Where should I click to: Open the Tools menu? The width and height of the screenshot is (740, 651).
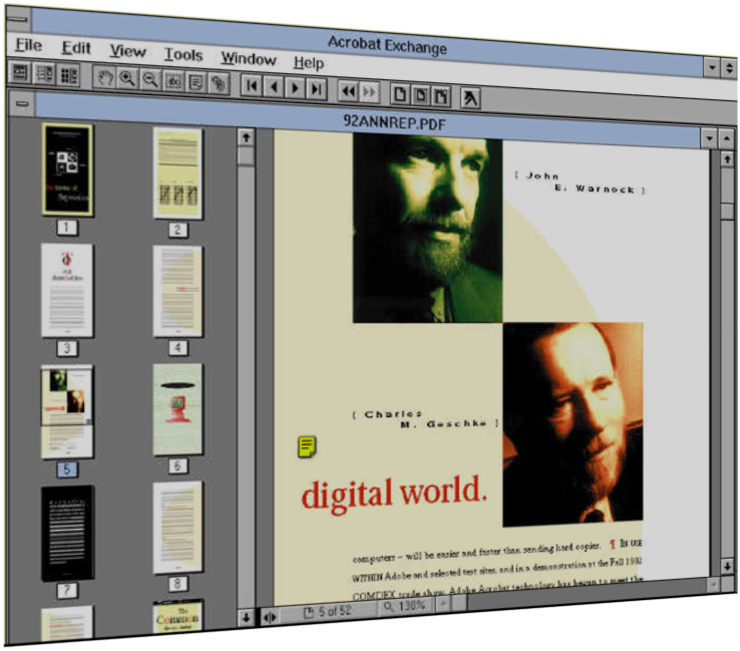[x=183, y=54]
